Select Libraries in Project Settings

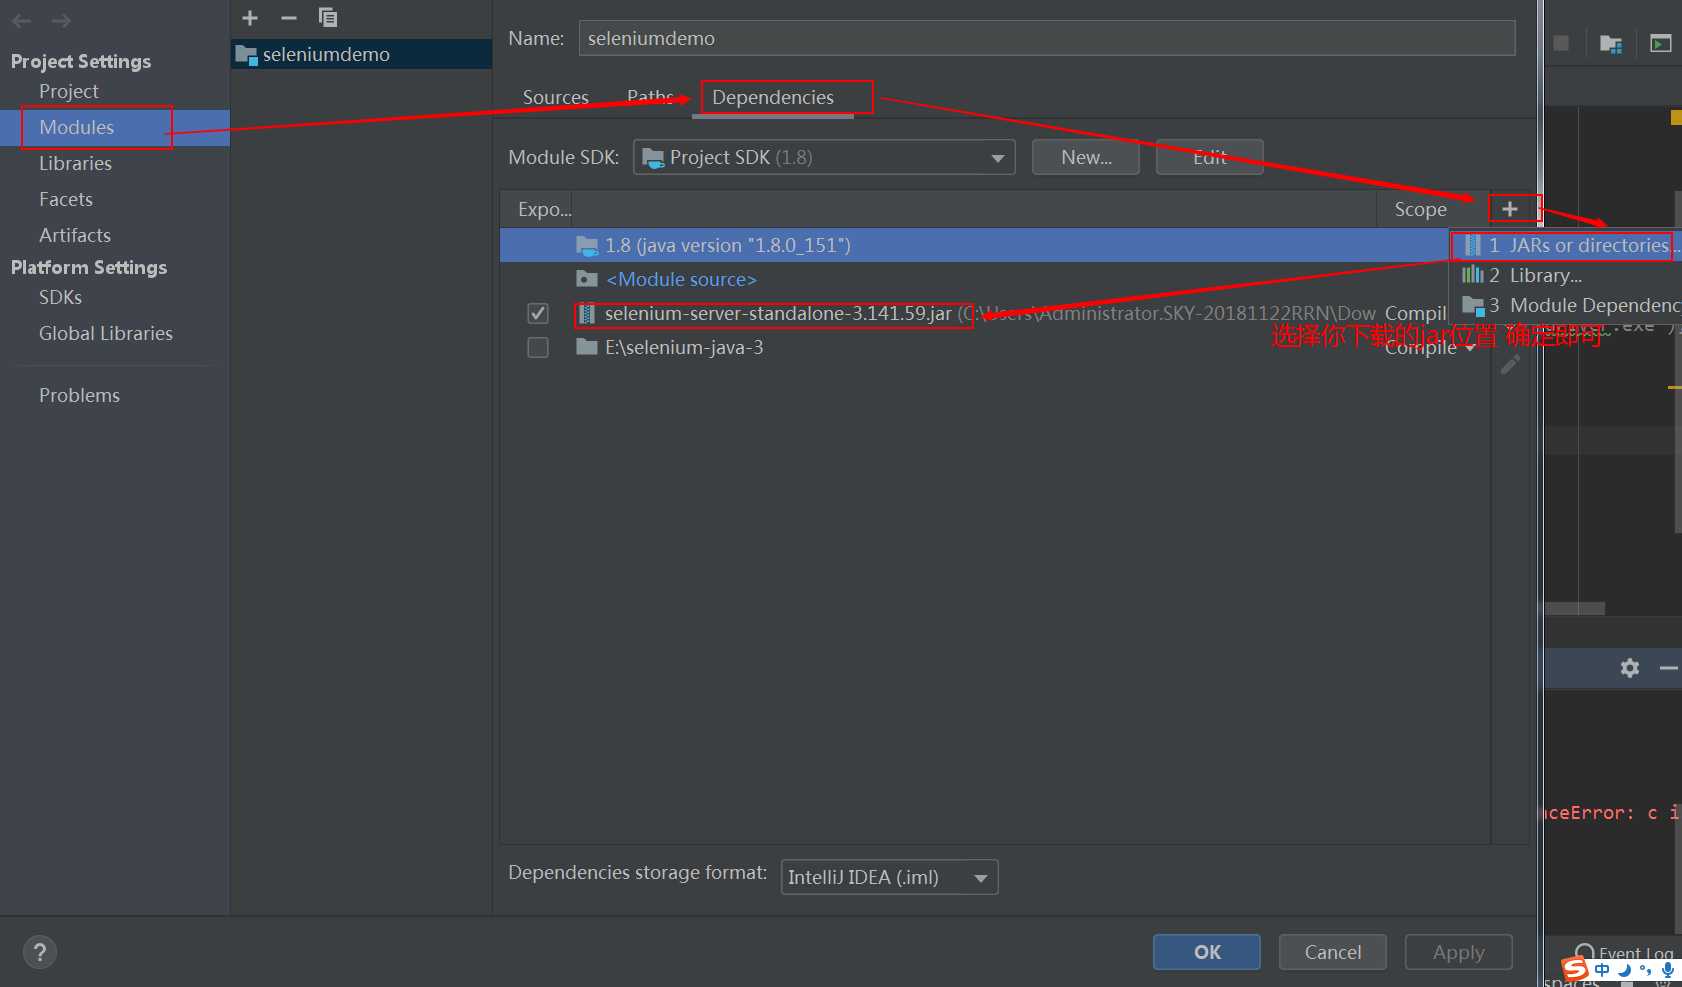(x=76, y=163)
